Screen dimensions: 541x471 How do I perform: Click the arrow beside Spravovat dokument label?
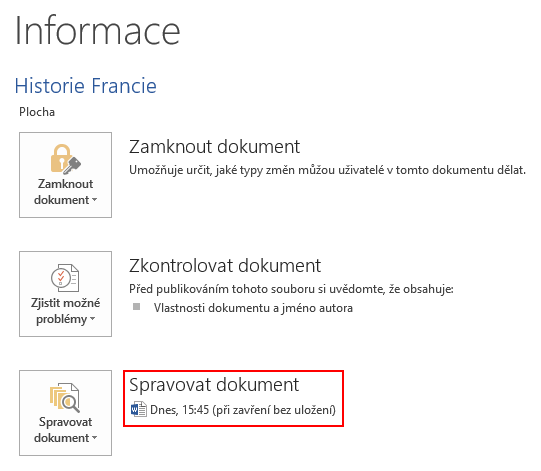95,438
